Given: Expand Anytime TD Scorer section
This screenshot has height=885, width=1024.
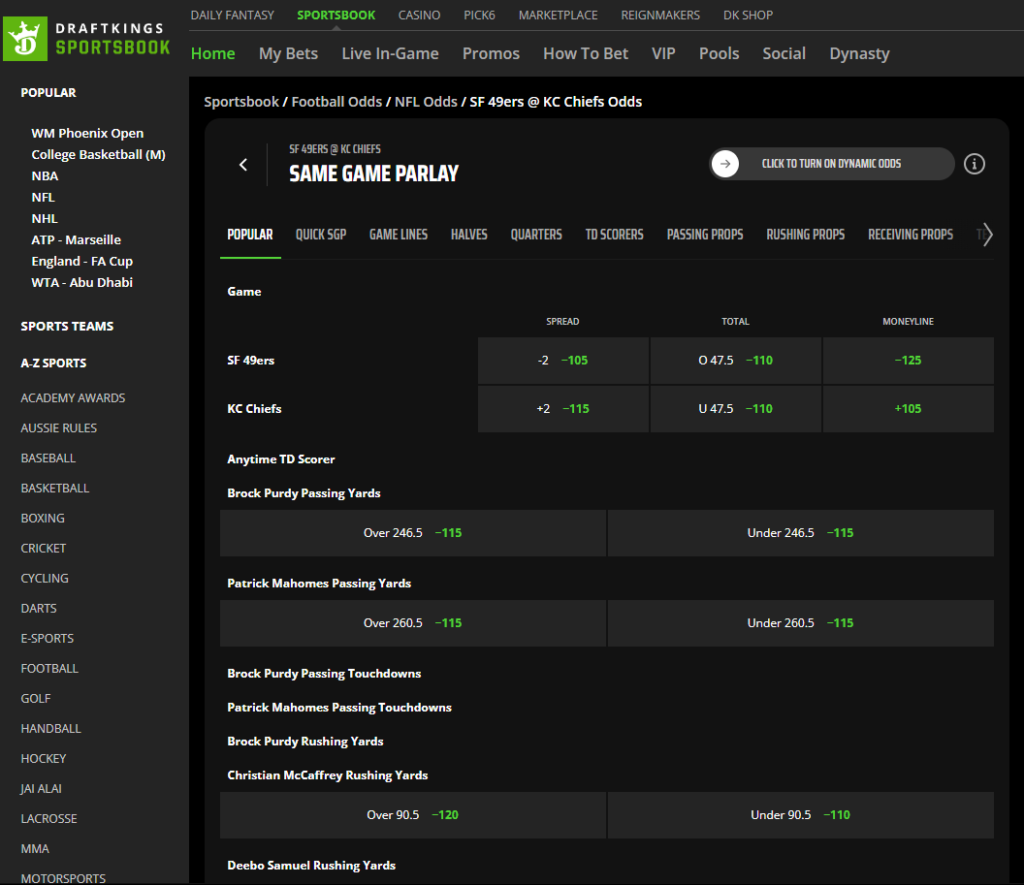Looking at the screenshot, I should (281, 459).
